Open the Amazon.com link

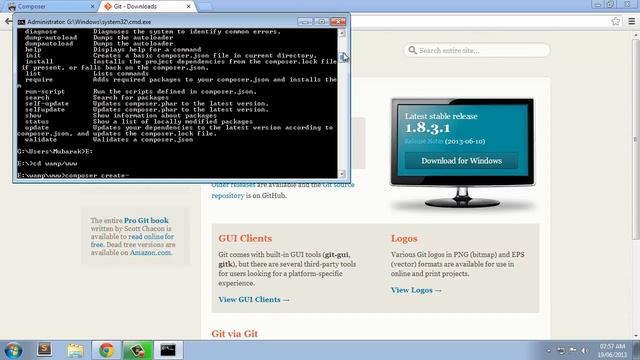(151, 253)
